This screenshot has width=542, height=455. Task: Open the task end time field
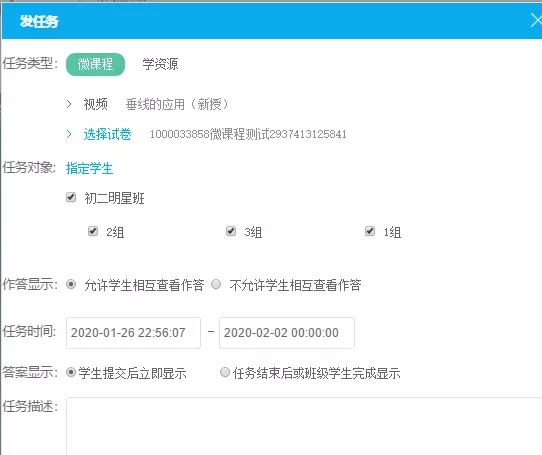pyautogui.click(x=287, y=333)
